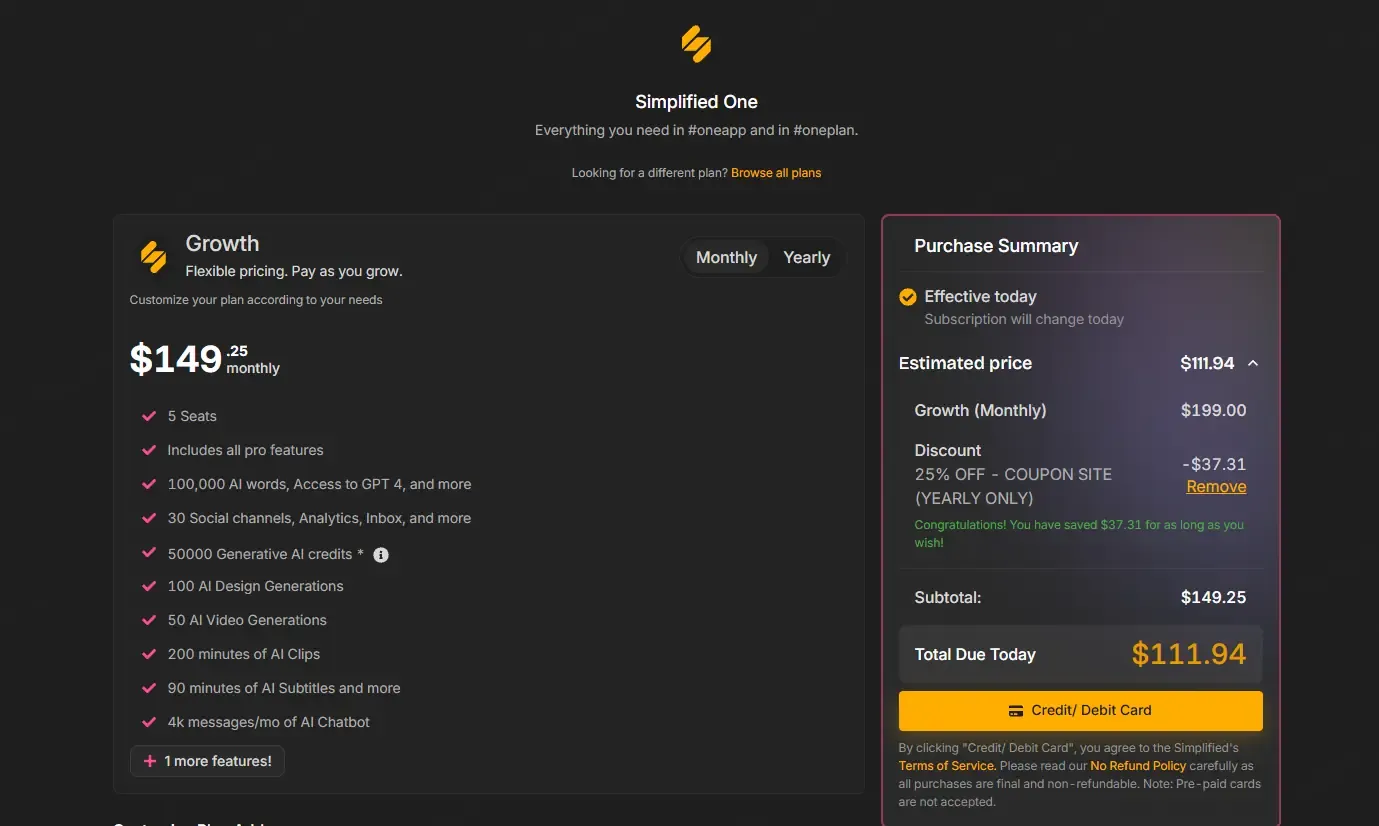Click the Simplified logo at page top

[696, 44]
